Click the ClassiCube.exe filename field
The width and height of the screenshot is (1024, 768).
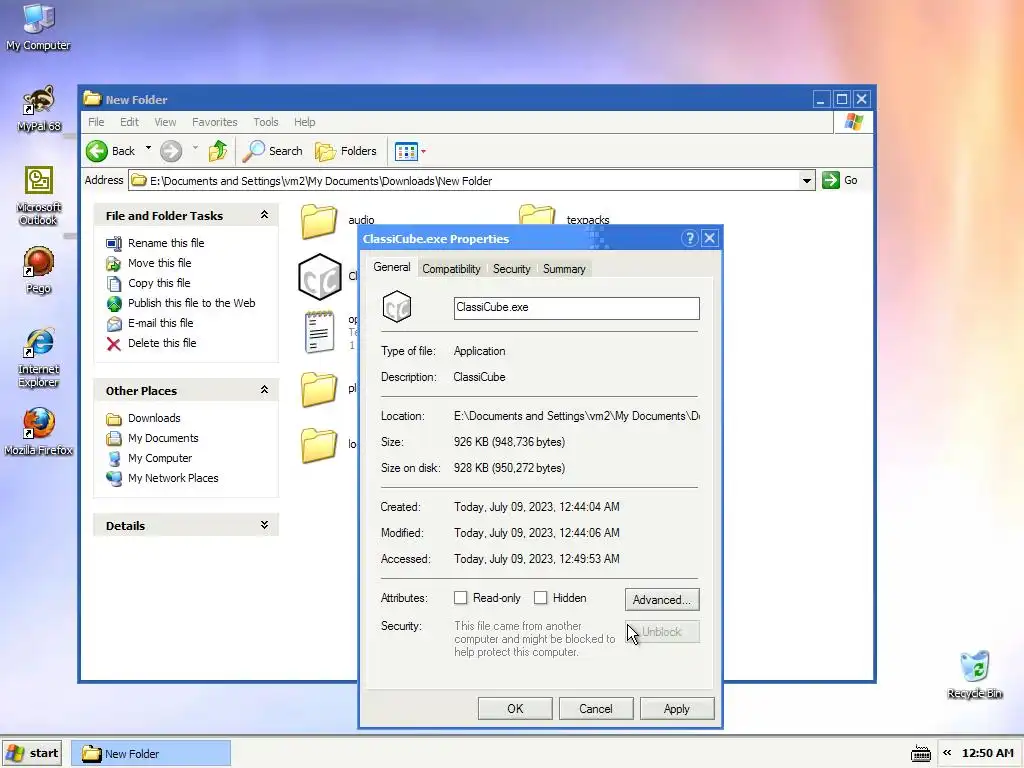coord(576,308)
